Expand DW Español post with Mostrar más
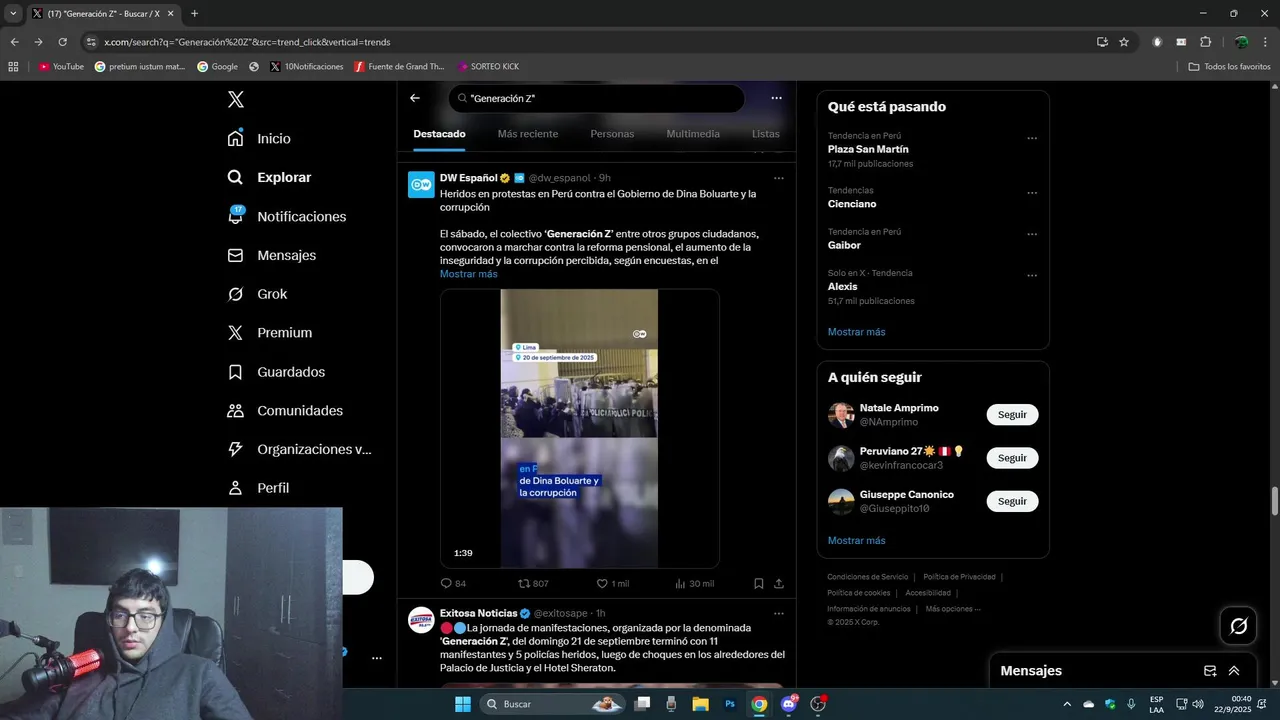This screenshot has height=720, width=1280. [468, 274]
